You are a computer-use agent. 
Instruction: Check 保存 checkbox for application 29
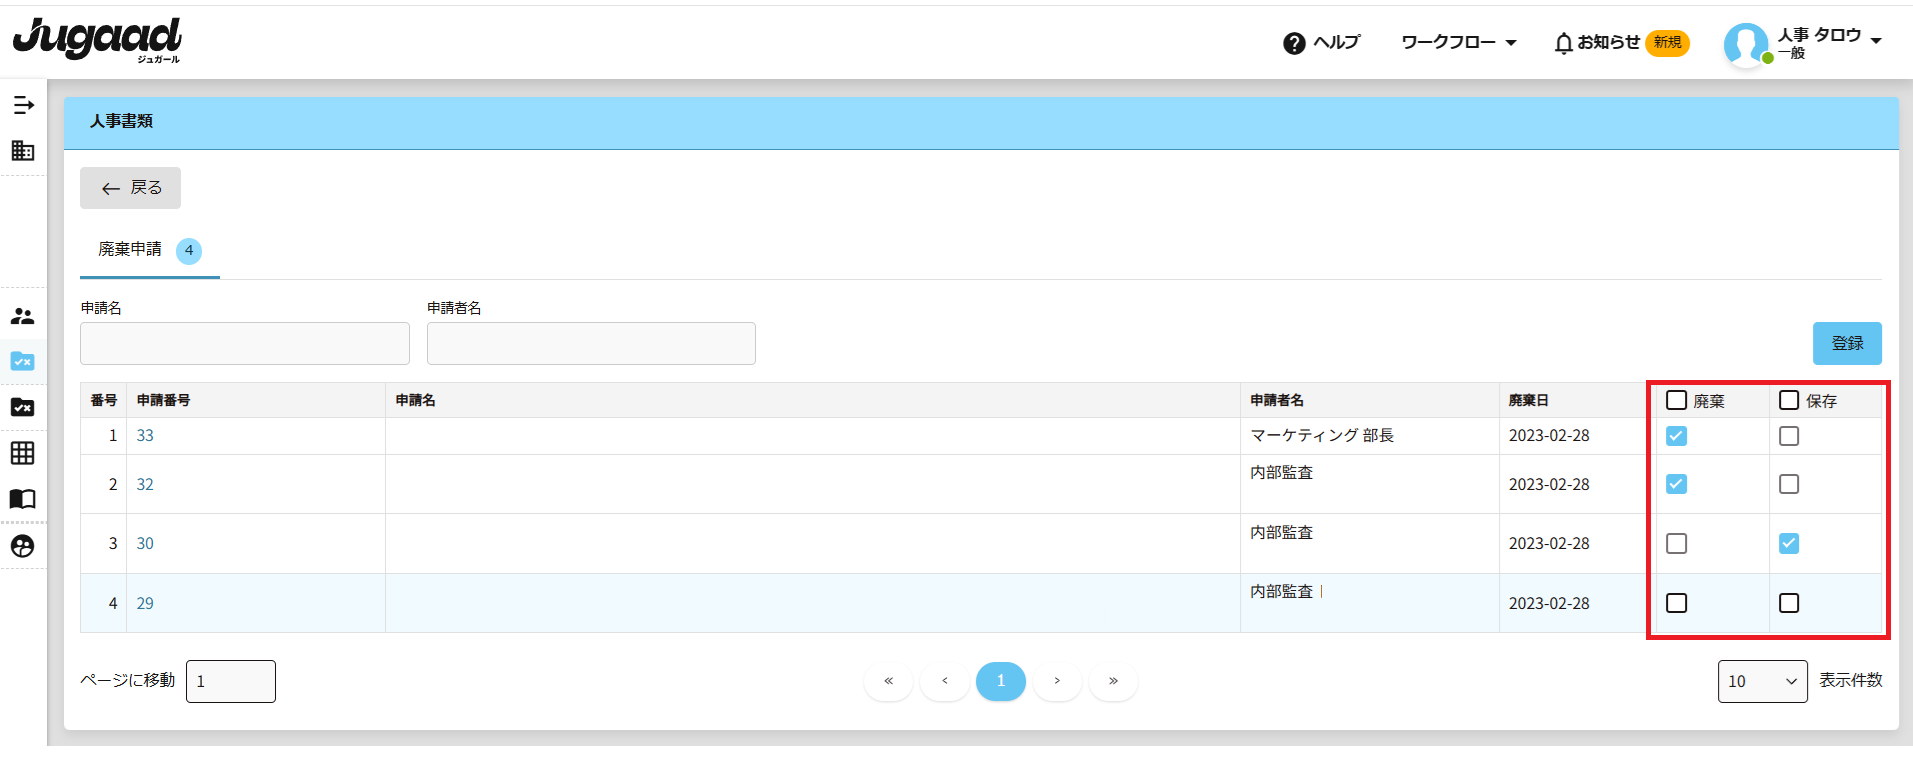click(x=1789, y=603)
